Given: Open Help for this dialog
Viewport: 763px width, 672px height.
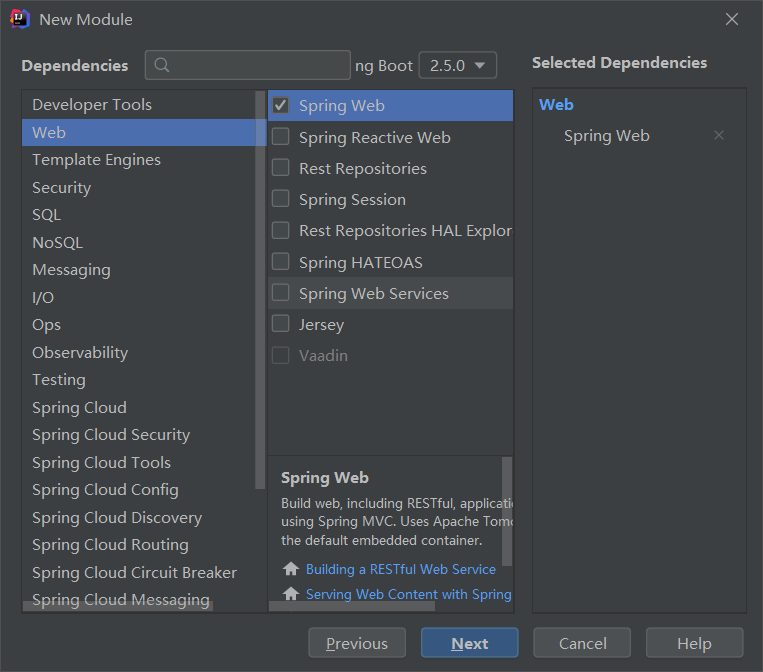Looking at the screenshot, I should pos(694,643).
